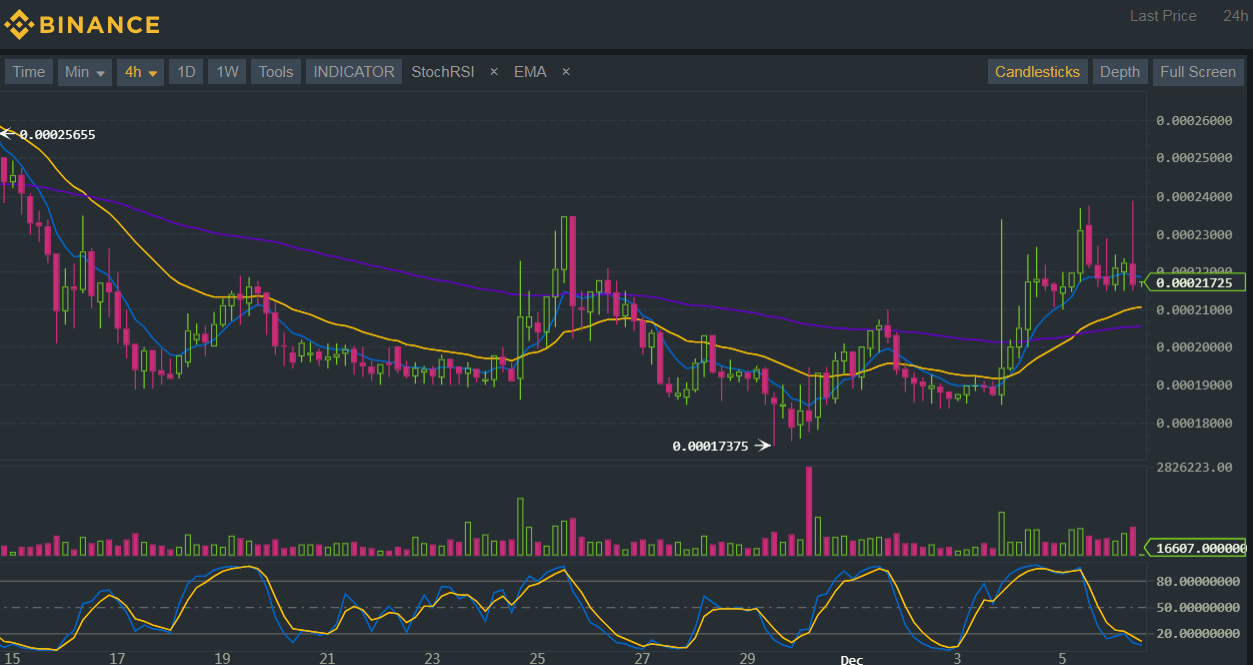Click the 0.00020000 price axis label
The width and height of the screenshot is (1253, 665).
click(1194, 347)
